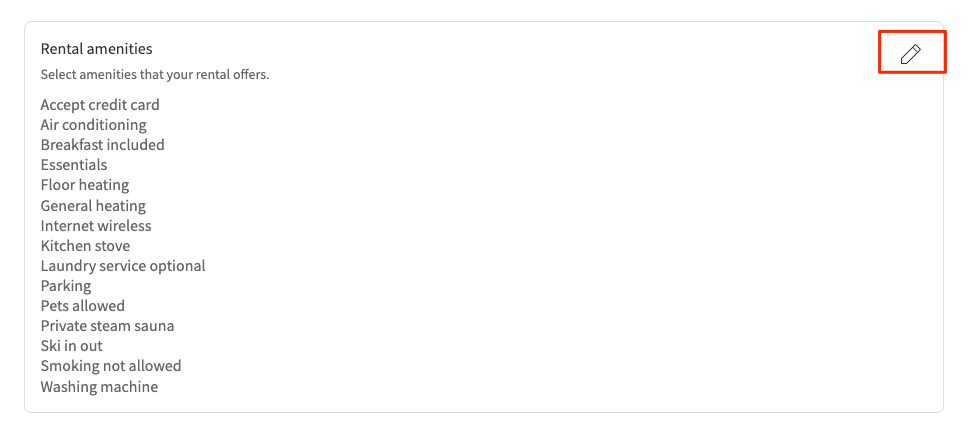
Task: Select the Pets allowed amenity
Action: click(83, 306)
